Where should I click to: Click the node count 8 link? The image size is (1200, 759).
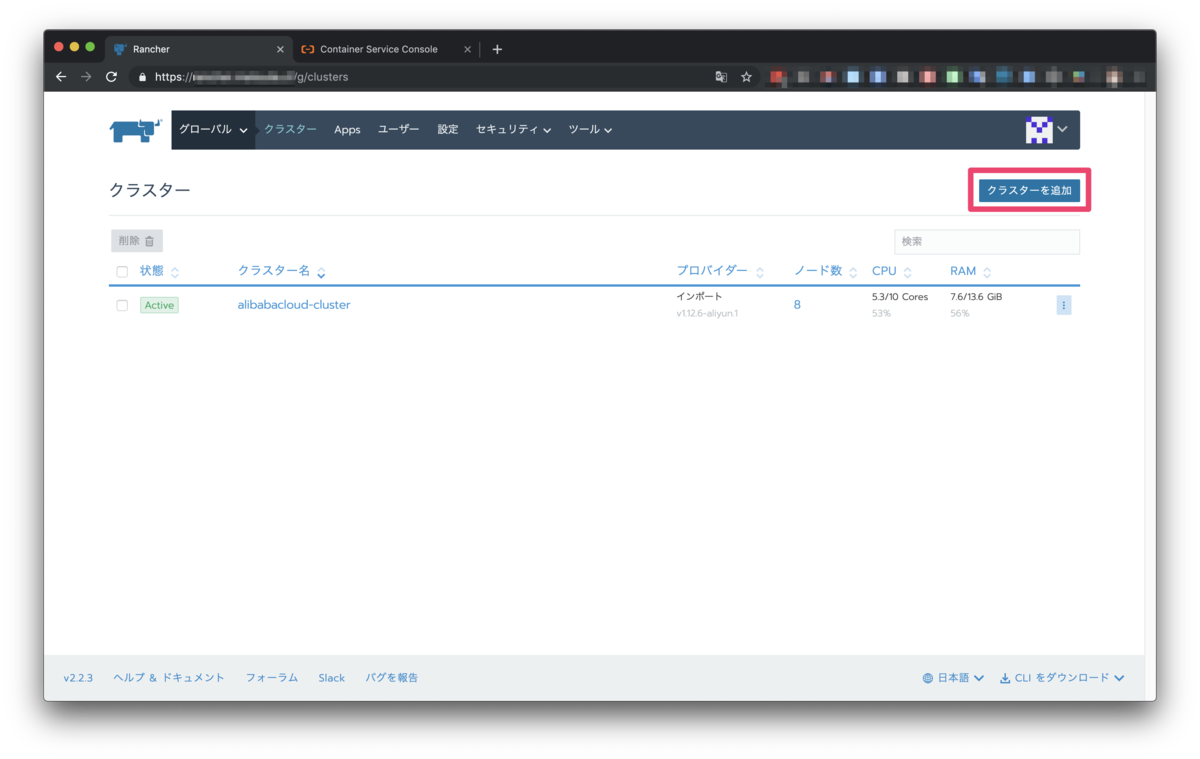tap(797, 305)
